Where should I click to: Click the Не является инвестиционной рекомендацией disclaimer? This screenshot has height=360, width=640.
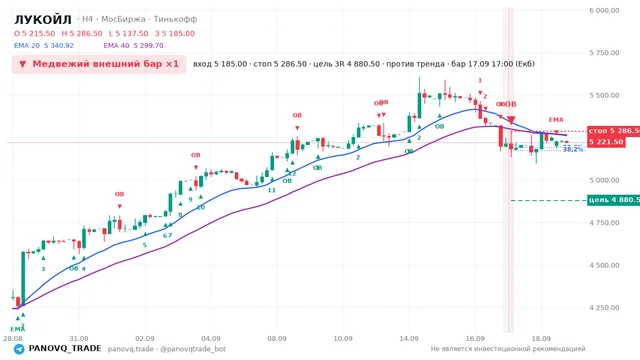pos(508,349)
